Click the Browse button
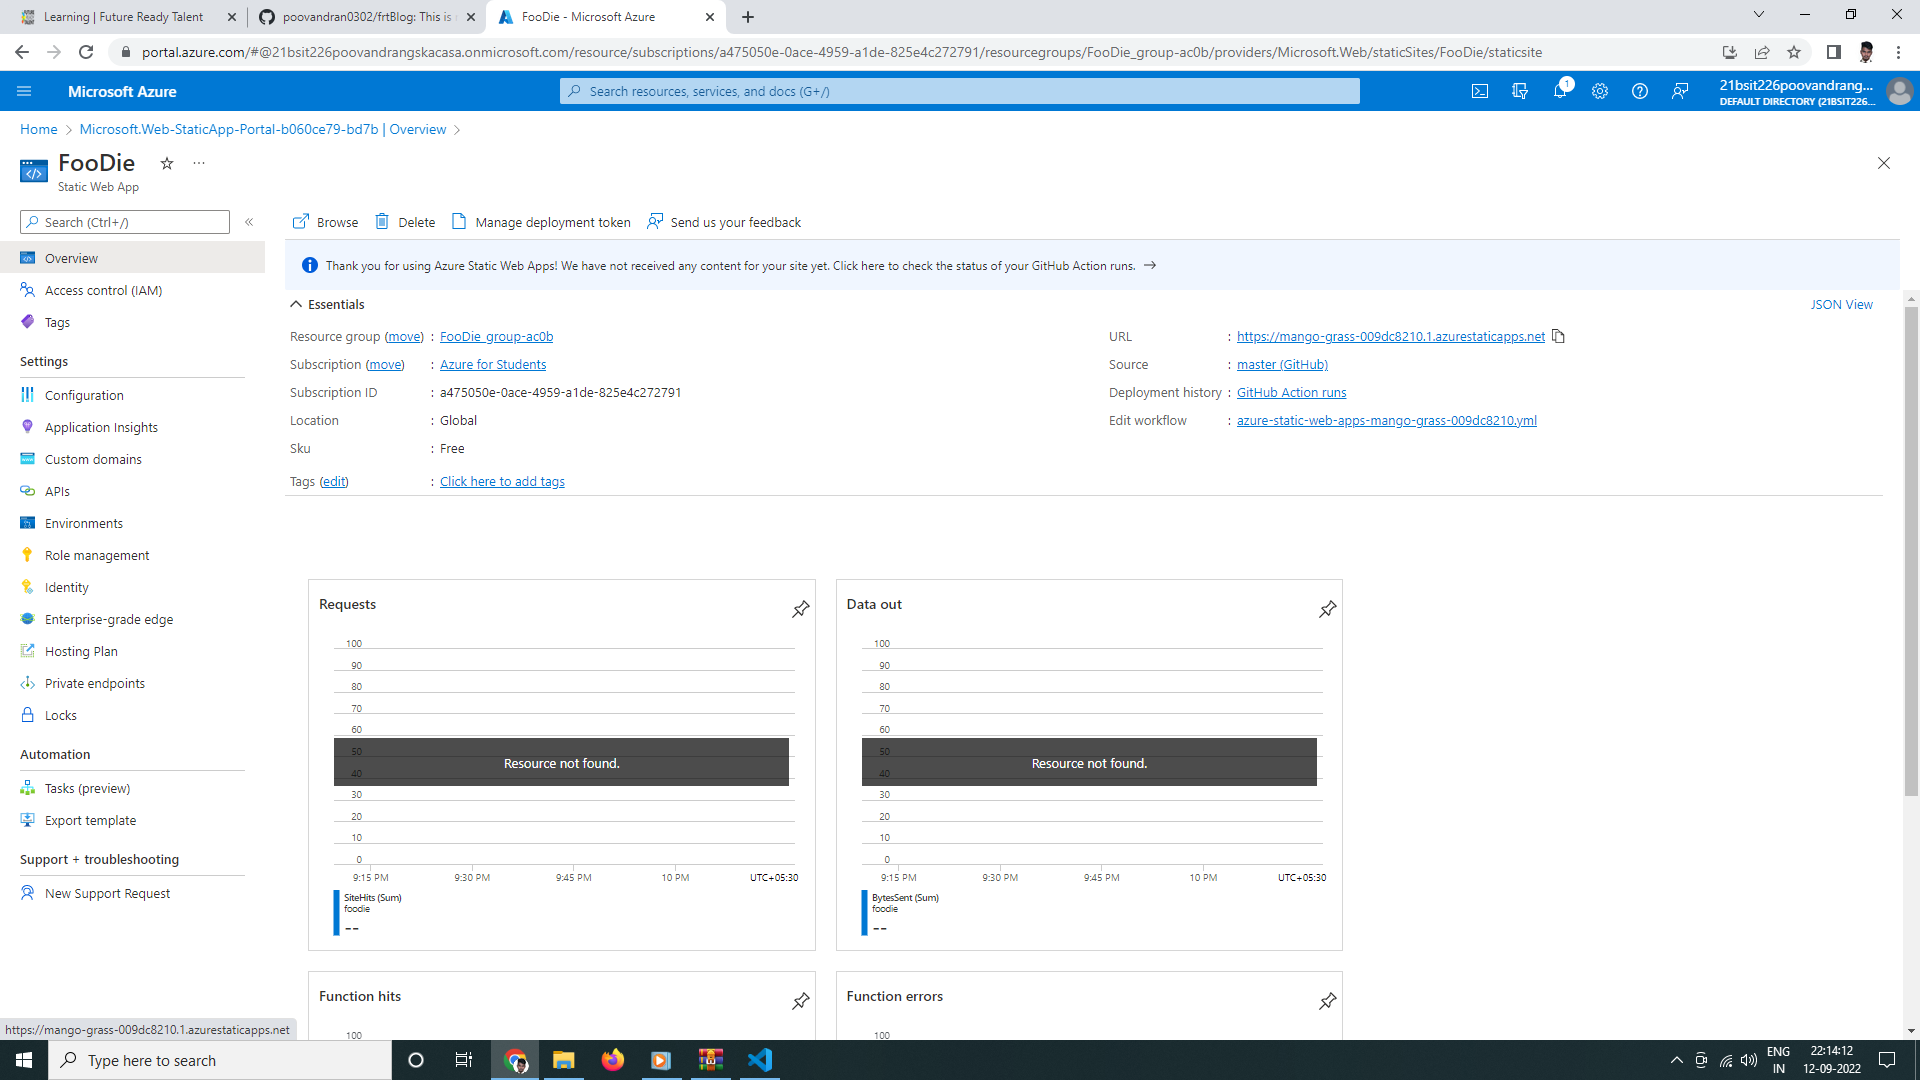This screenshot has width=1920, height=1080. [325, 222]
